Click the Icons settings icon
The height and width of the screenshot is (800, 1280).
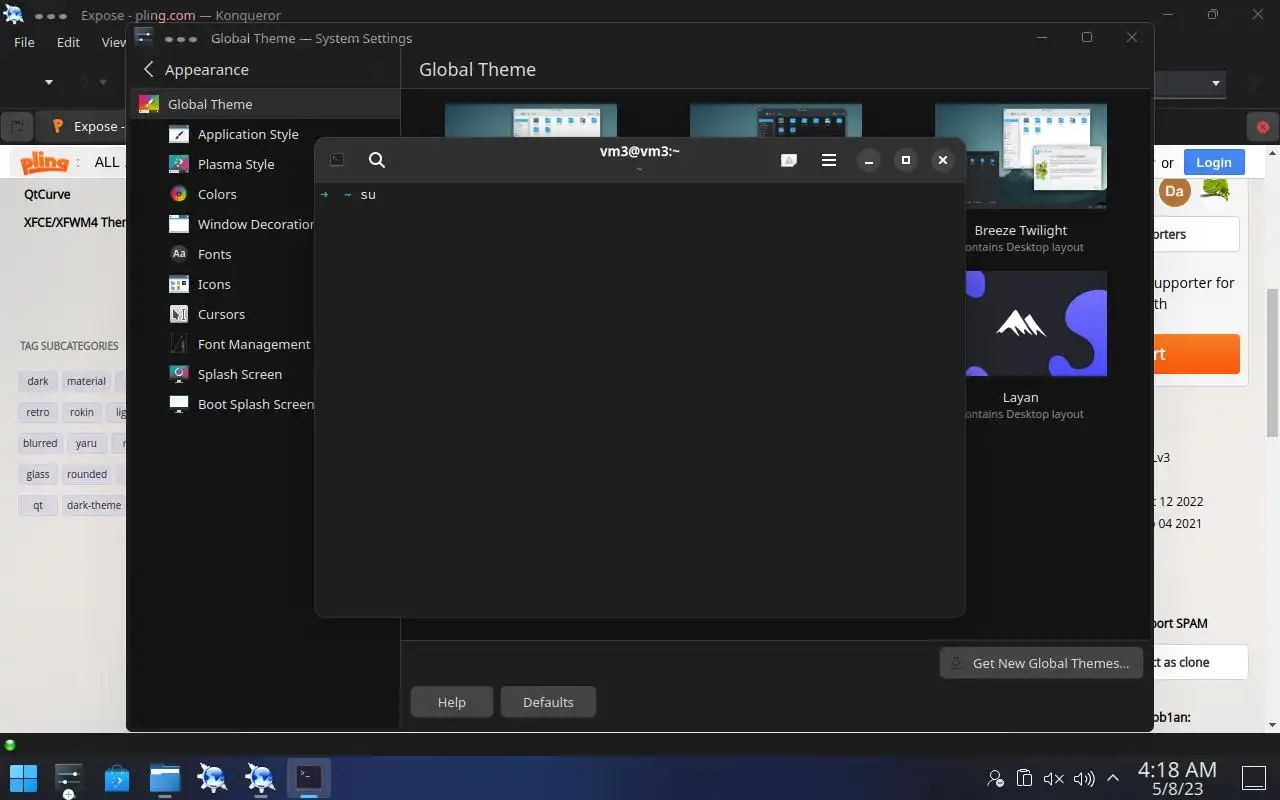pyautogui.click(x=179, y=284)
